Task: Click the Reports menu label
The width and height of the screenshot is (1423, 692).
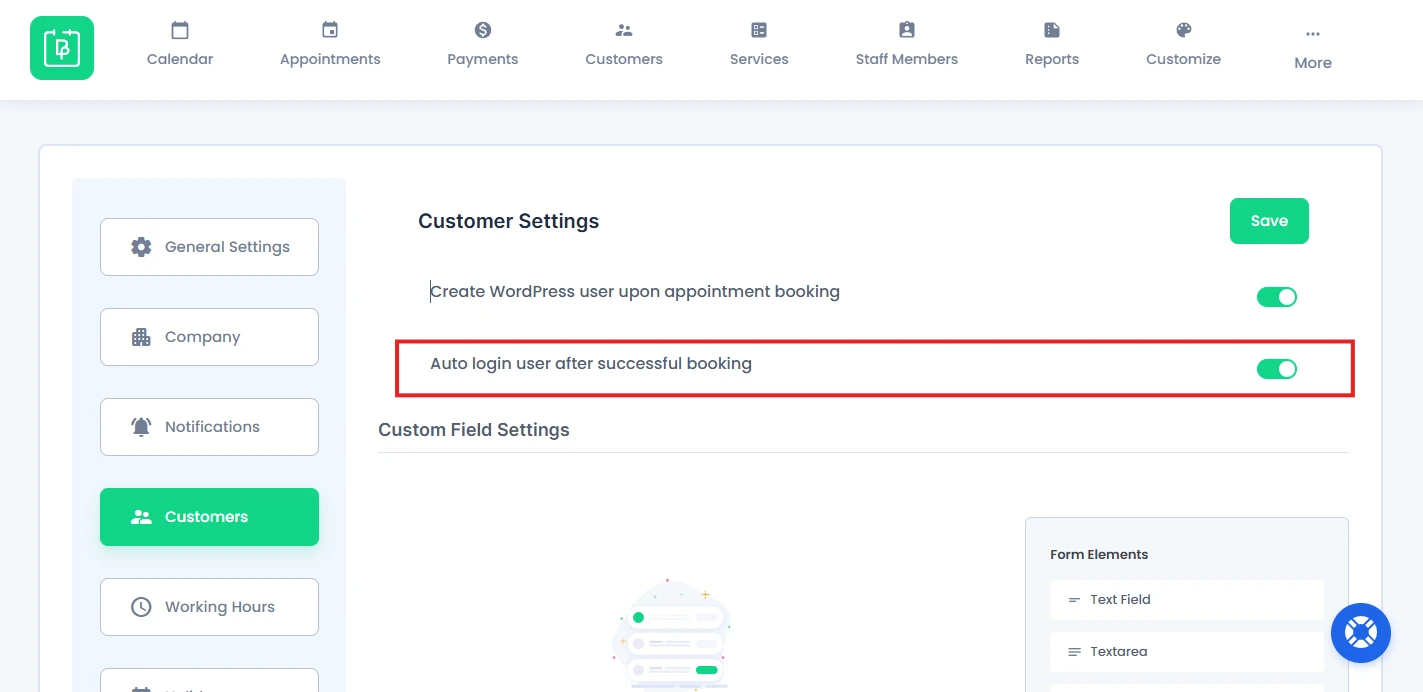Action: coord(1052,59)
